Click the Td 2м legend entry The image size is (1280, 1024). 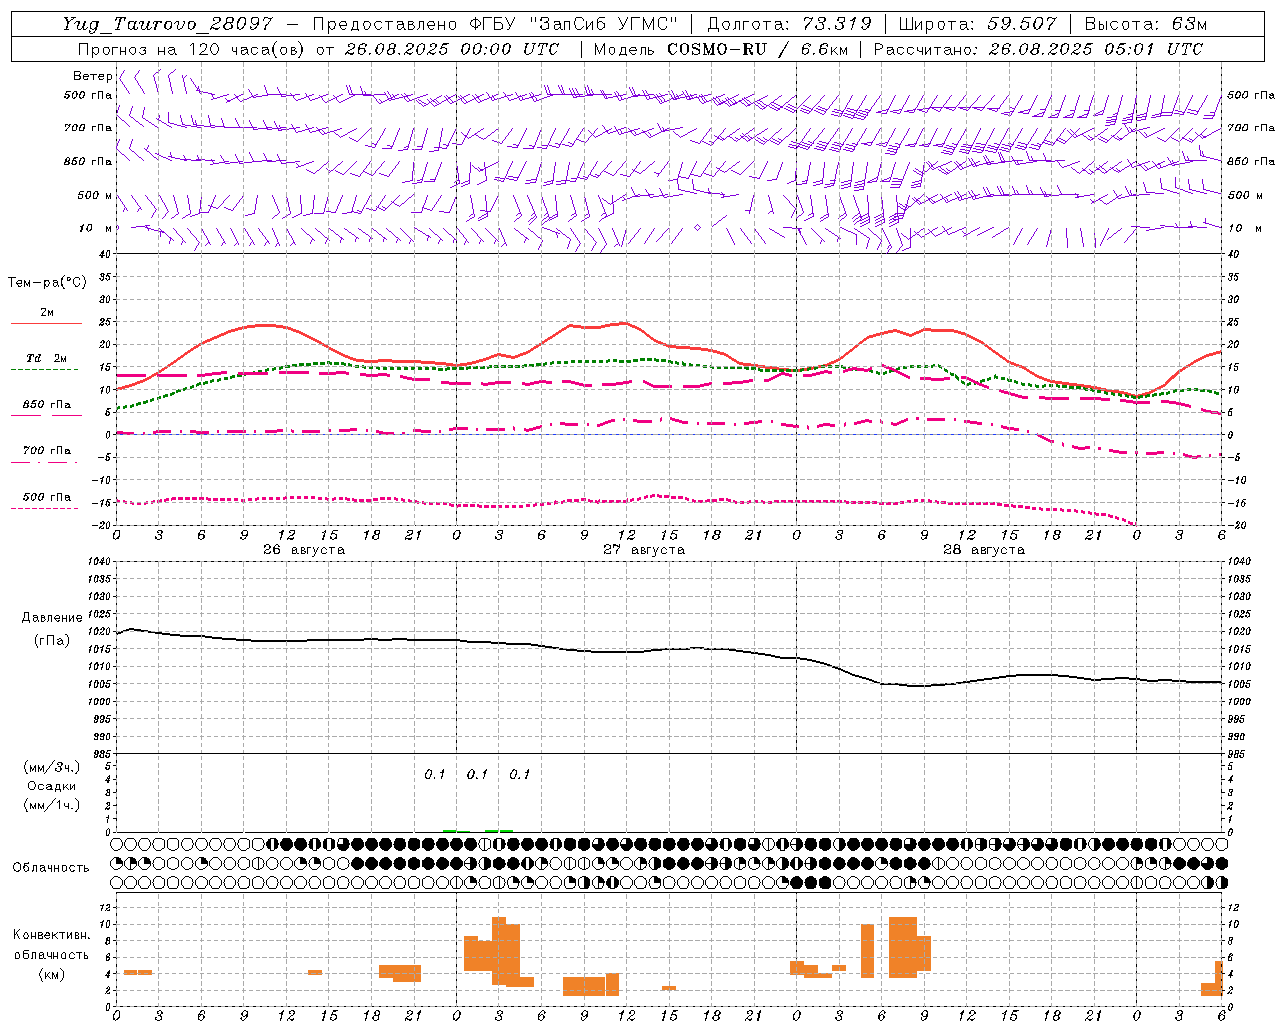coord(46,358)
